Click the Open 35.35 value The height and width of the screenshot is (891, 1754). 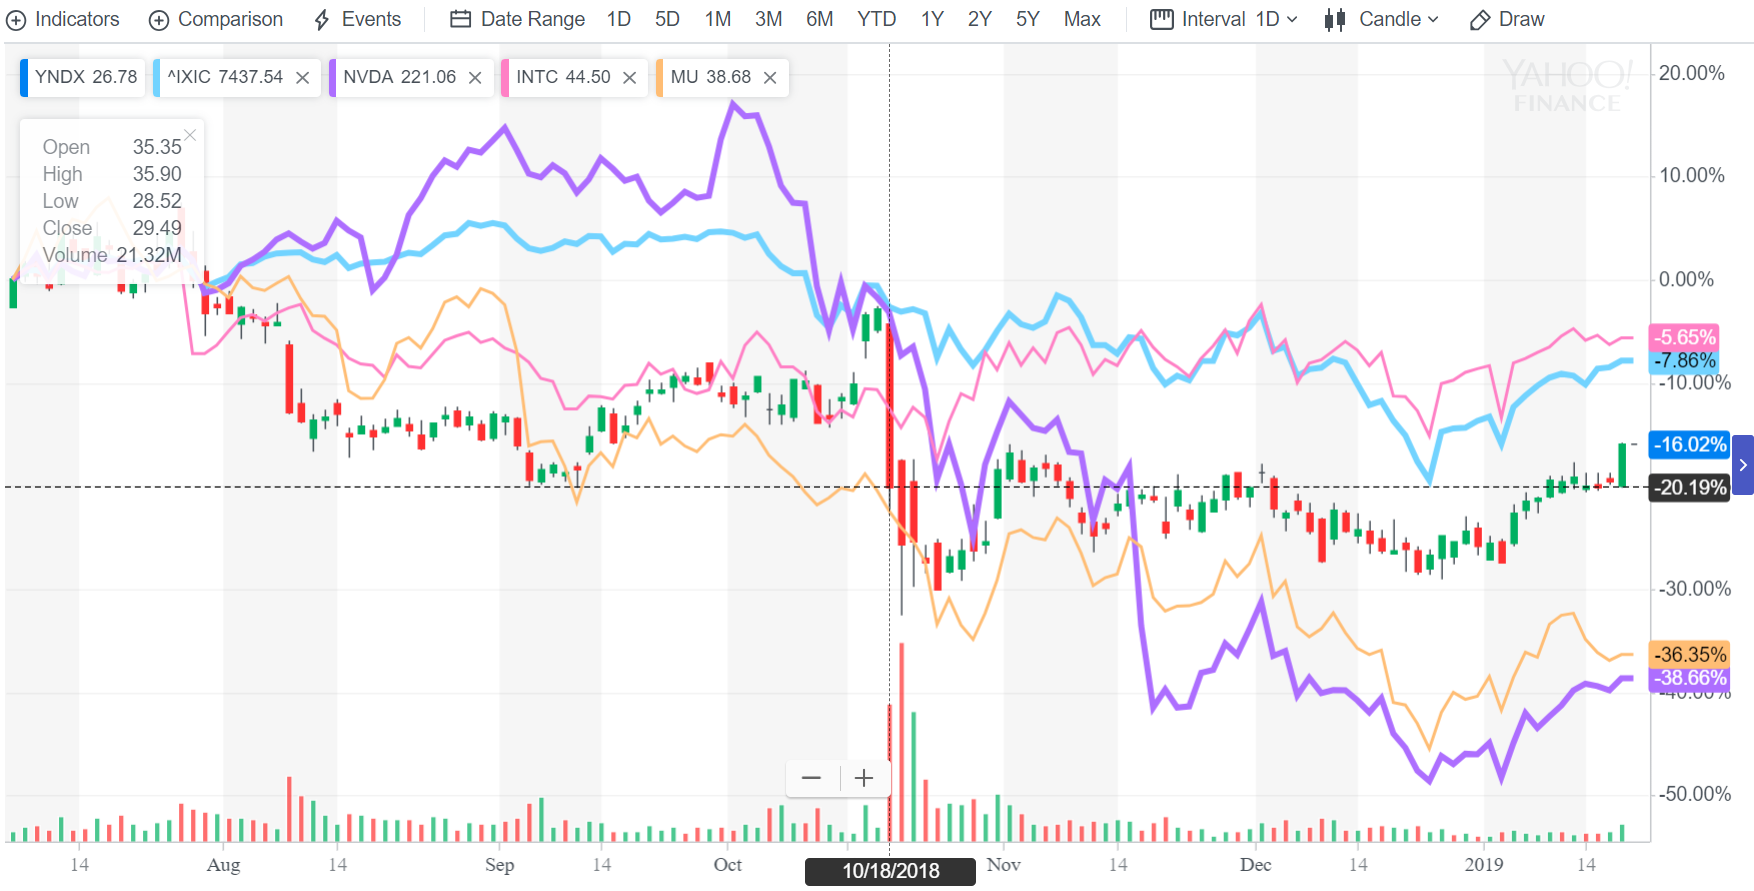(157, 147)
